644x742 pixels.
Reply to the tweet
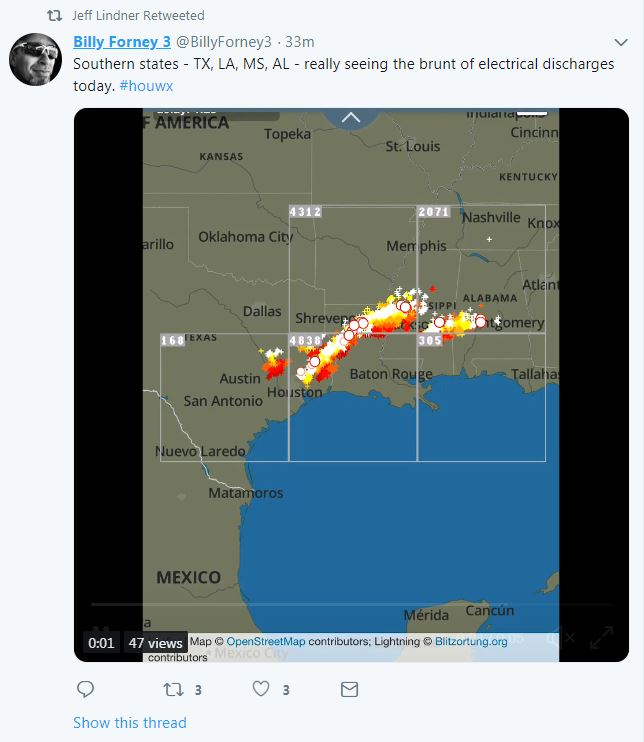86,689
